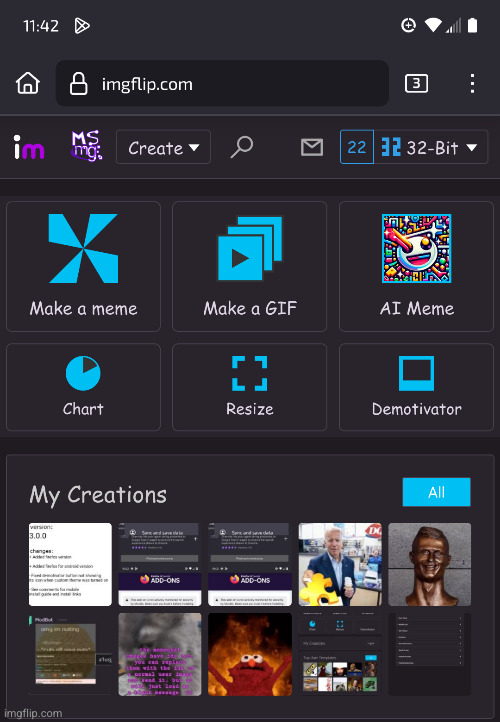Tap the browser home icon
500x722 pixels.
tap(28, 83)
